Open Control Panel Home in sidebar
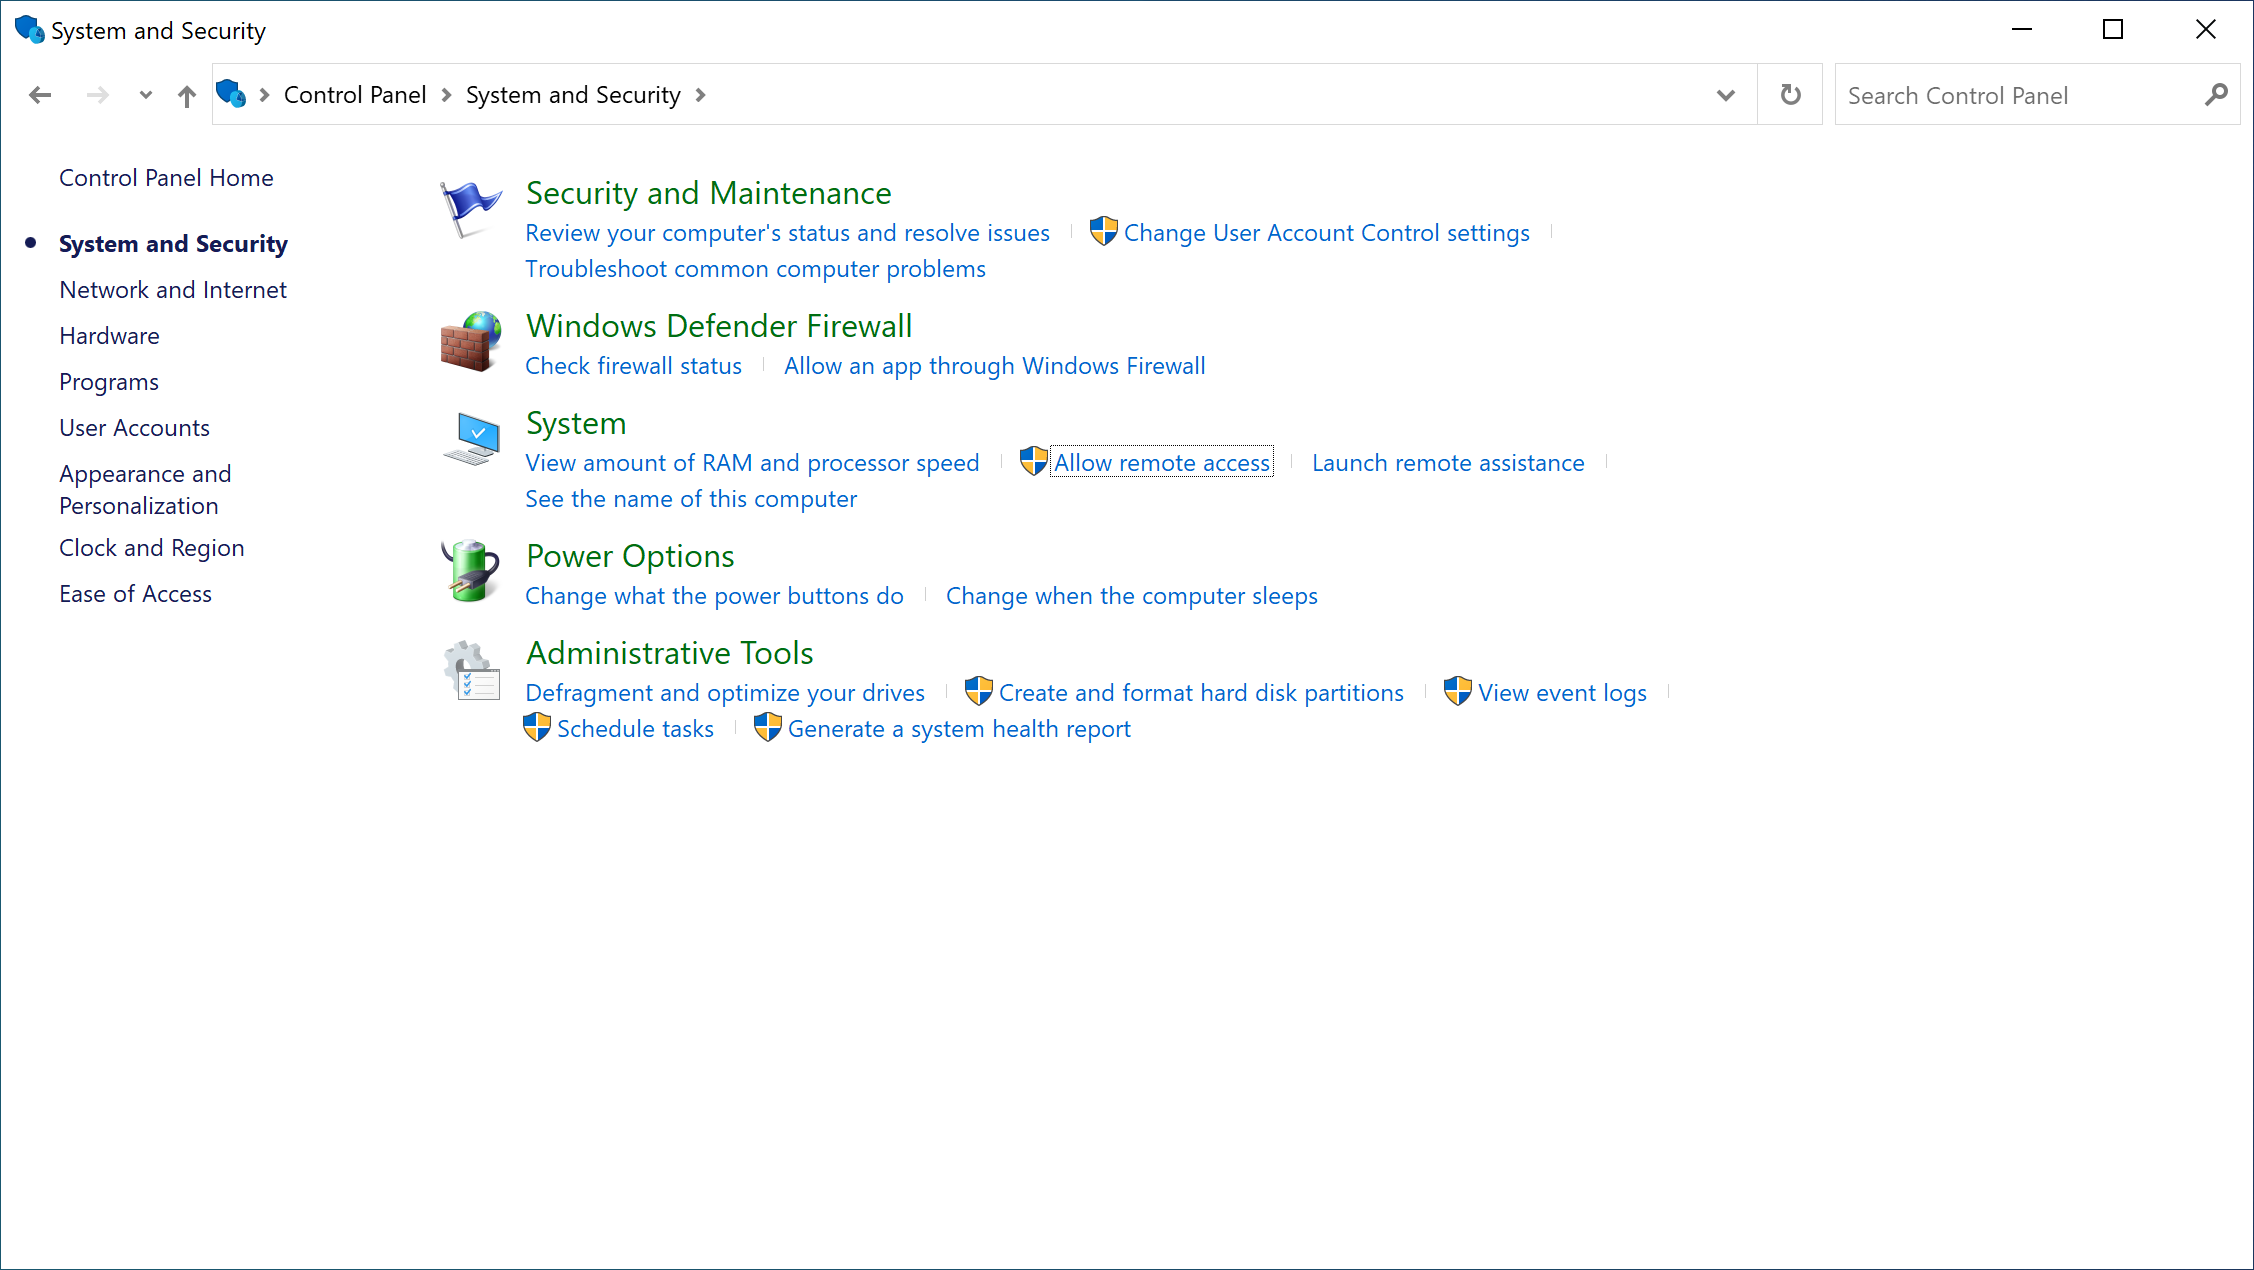Screen dimensions: 2254x1270 coord(166,178)
